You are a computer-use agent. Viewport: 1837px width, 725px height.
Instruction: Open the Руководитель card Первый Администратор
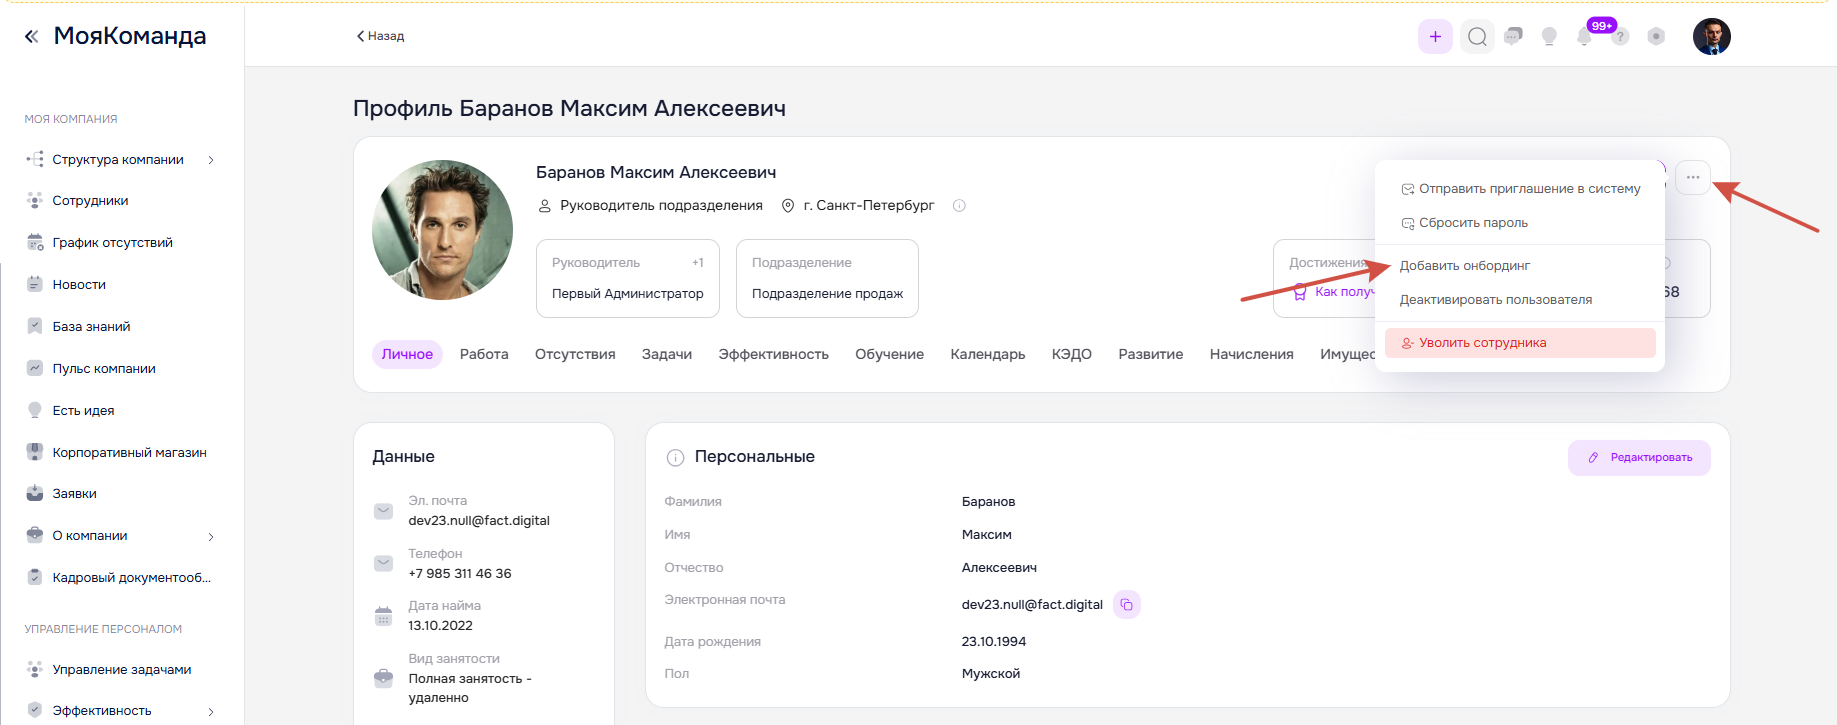click(628, 278)
